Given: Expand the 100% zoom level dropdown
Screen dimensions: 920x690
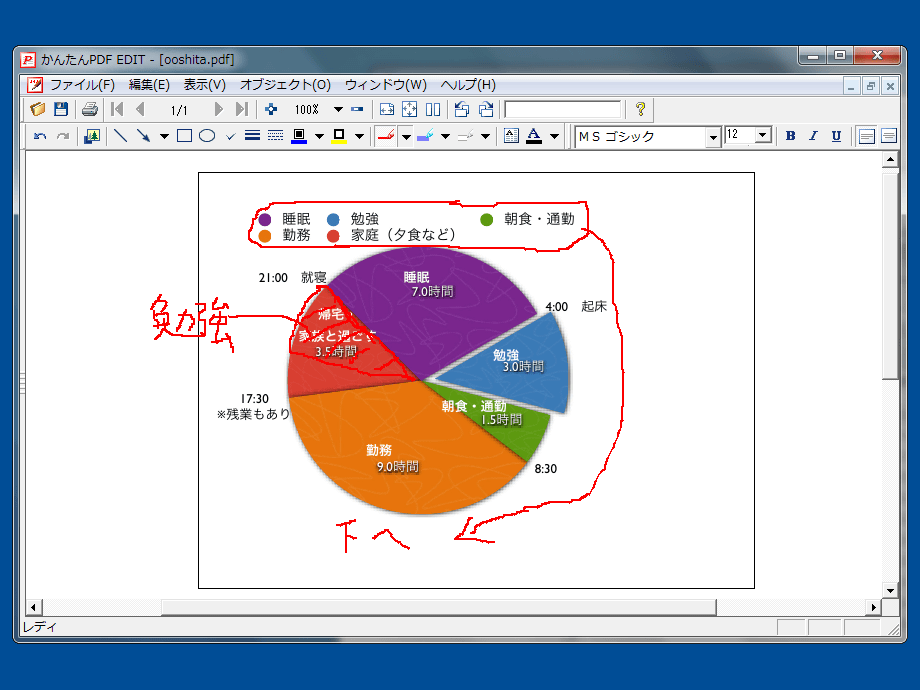Looking at the screenshot, I should (x=339, y=109).
